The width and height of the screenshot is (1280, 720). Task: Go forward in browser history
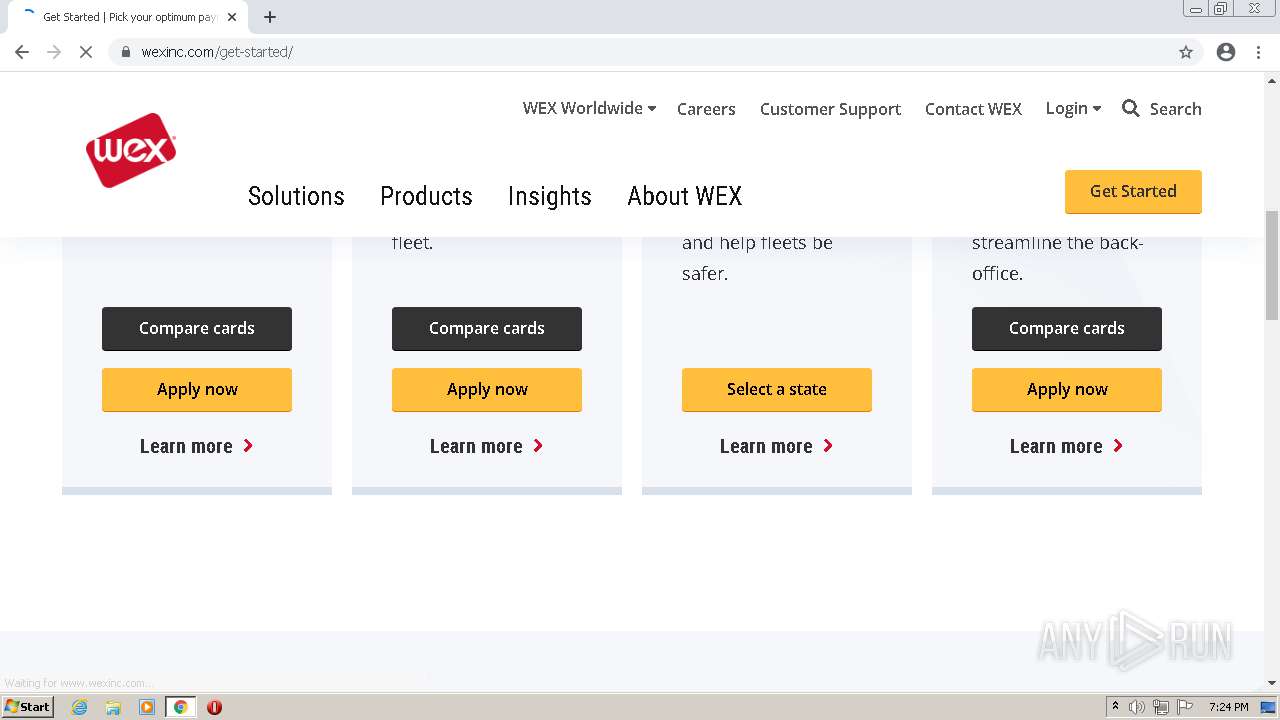[54, 52]
